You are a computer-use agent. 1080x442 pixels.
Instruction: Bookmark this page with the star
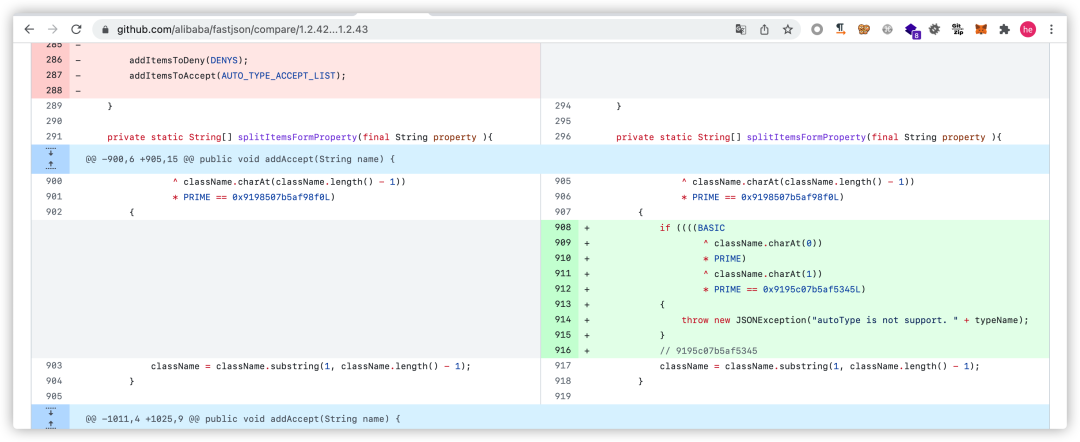click(787, 30)
